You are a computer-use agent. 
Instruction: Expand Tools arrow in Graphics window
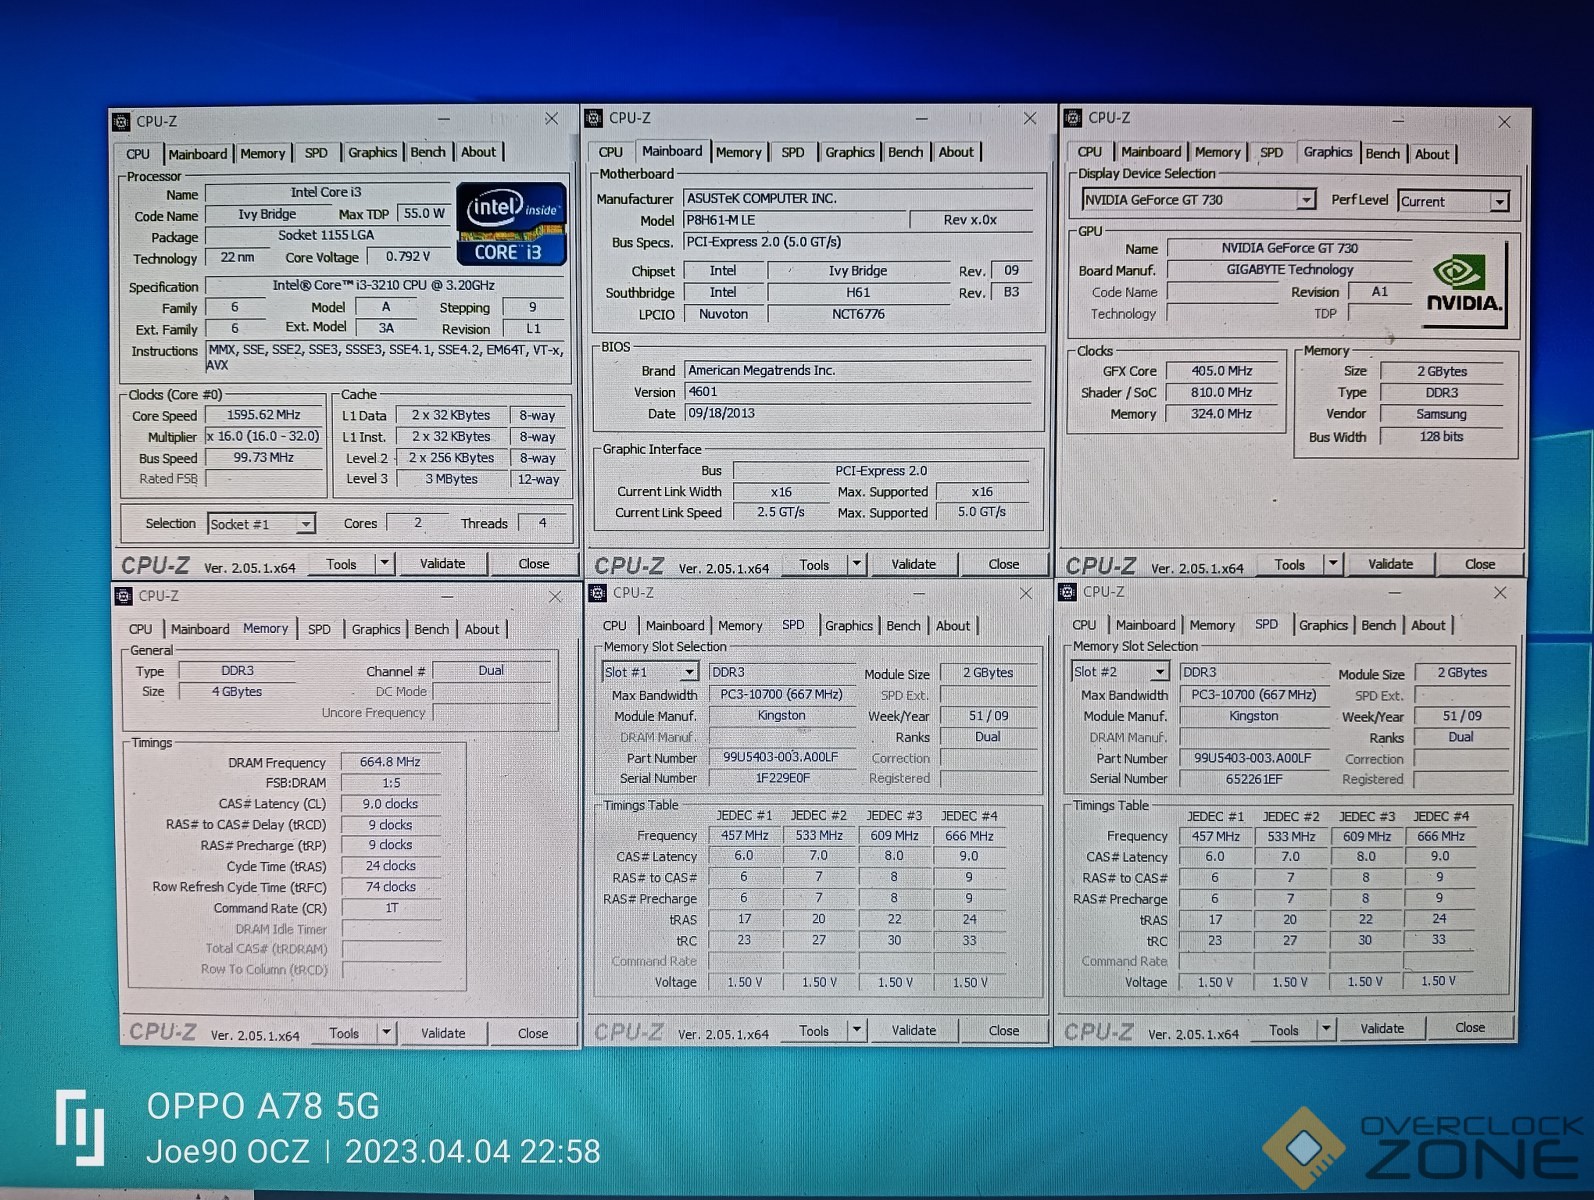1333,564
